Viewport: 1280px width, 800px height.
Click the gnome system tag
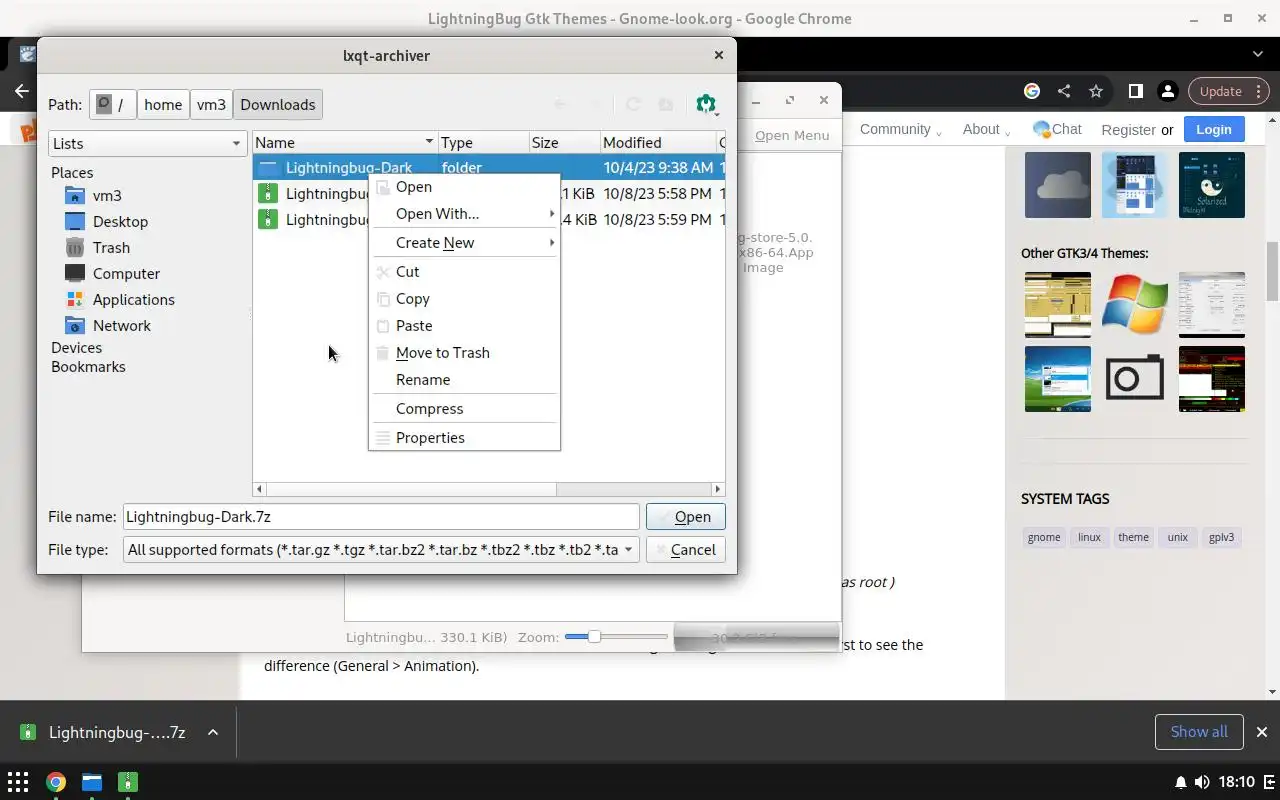tap(1044, 537)
